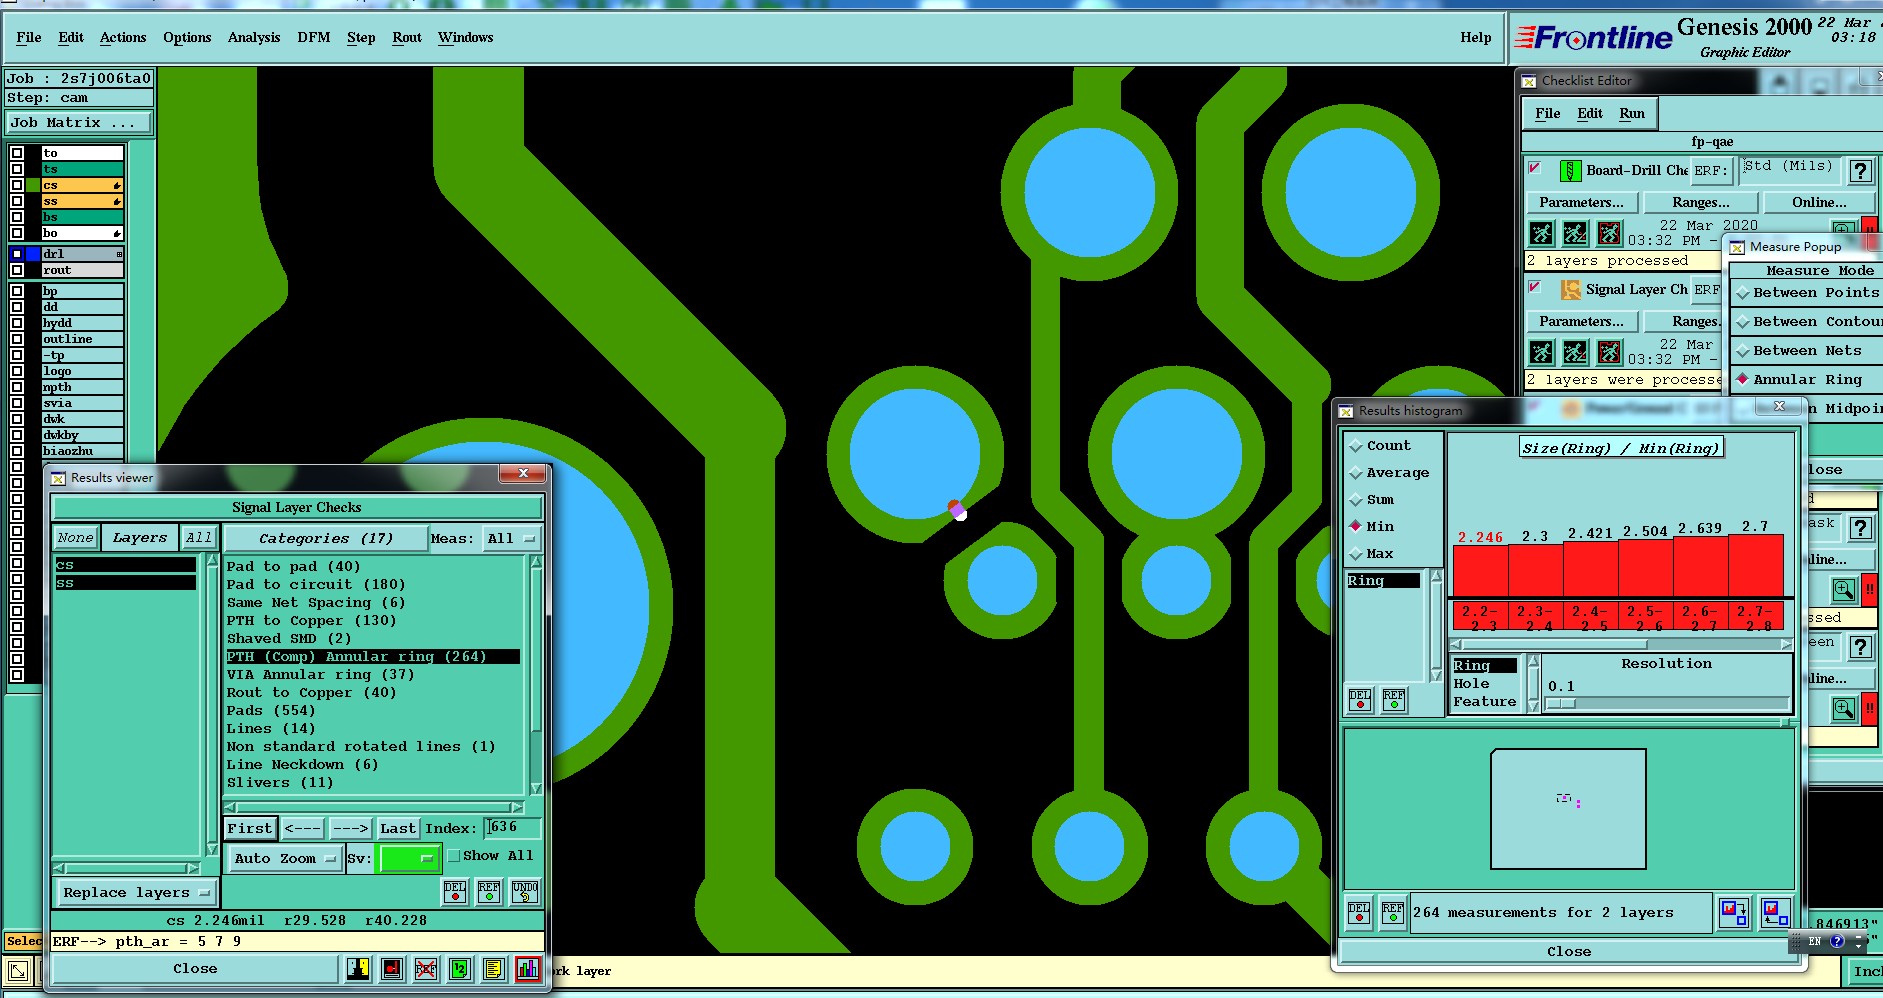Click DEL icon beside '264 measurements' text
This screenshot has height=998, width=1883.
coord(1359,912)
